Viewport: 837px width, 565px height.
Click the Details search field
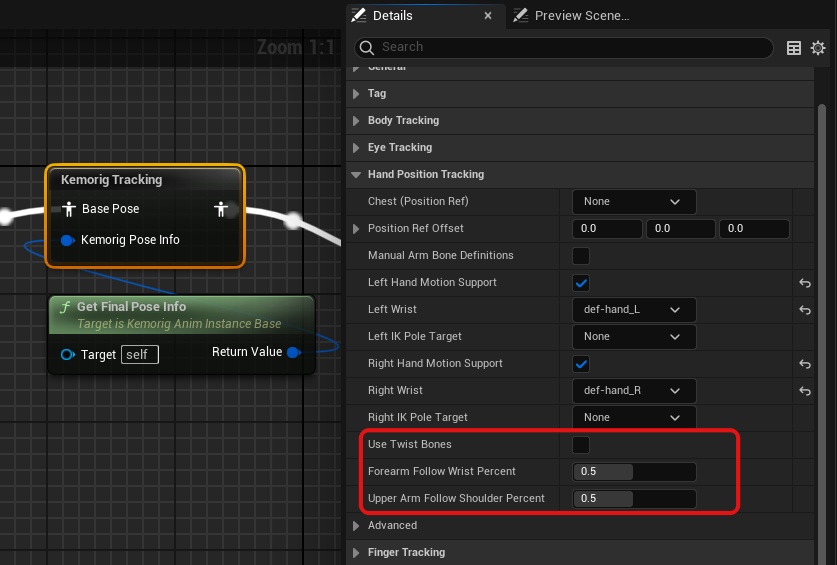570,47
